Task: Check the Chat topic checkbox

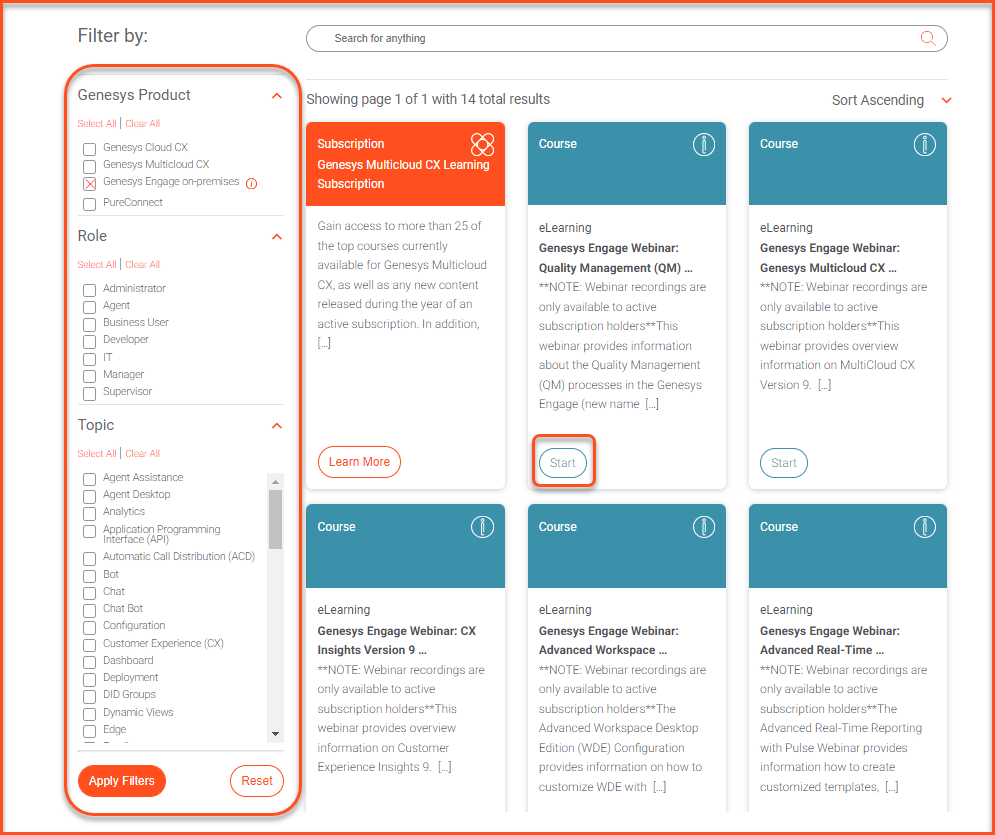Action: [89, 593]
